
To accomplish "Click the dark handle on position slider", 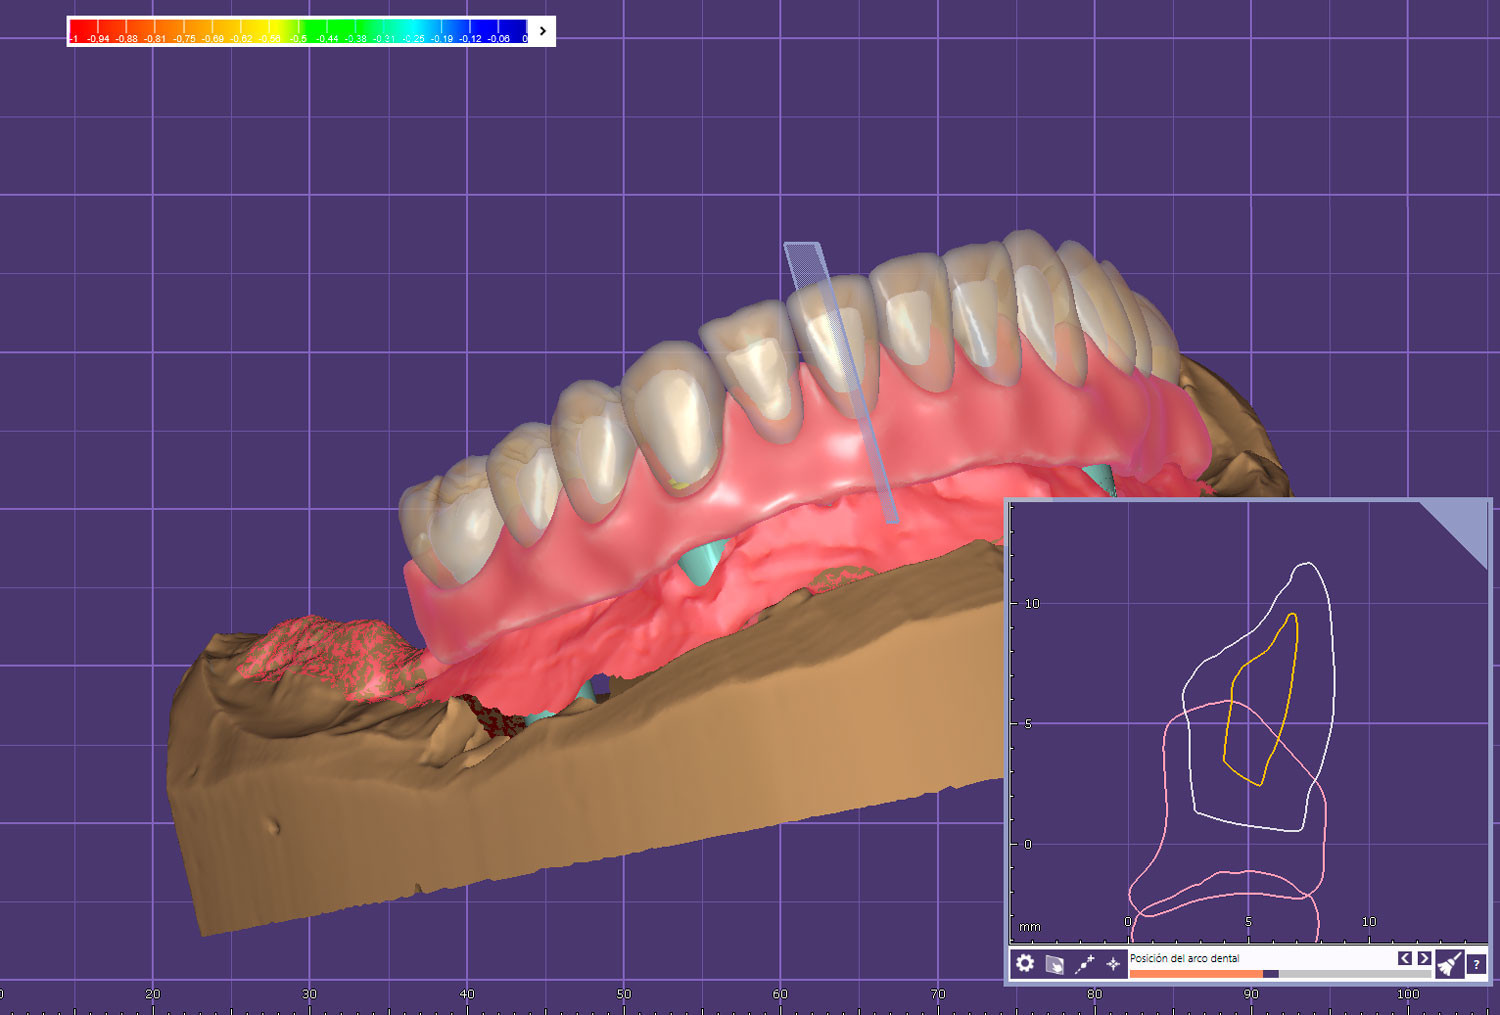I will pyautogui.click(x=1270, y=973).
